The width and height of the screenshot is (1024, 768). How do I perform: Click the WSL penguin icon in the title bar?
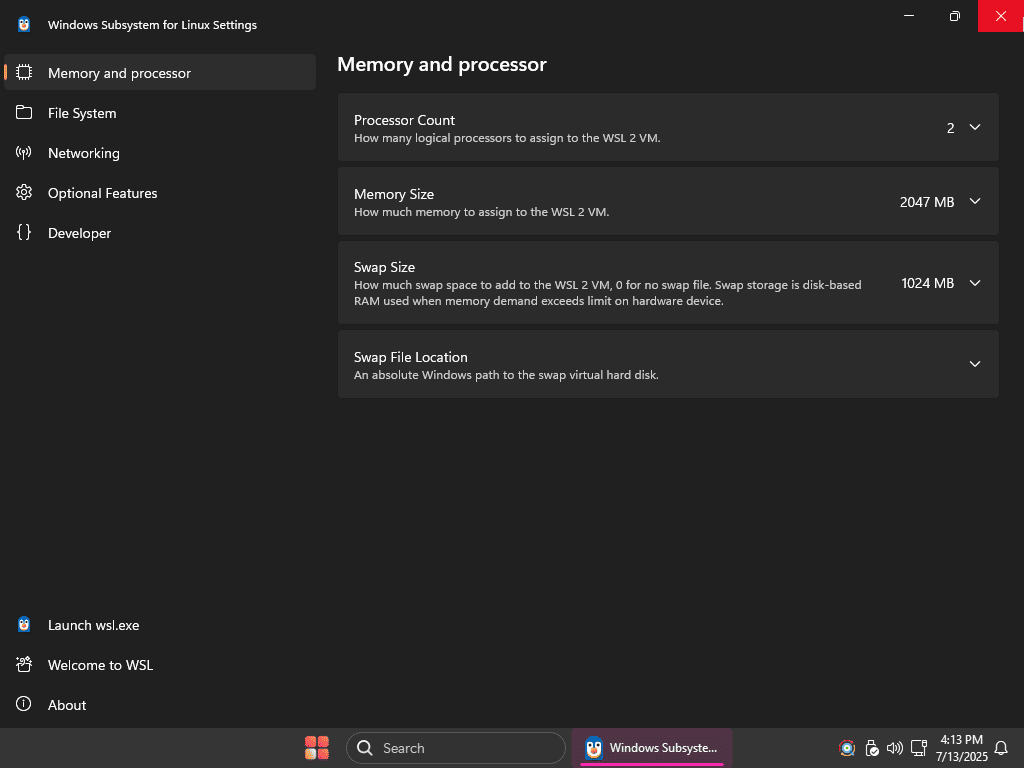(x=24, y=24)
